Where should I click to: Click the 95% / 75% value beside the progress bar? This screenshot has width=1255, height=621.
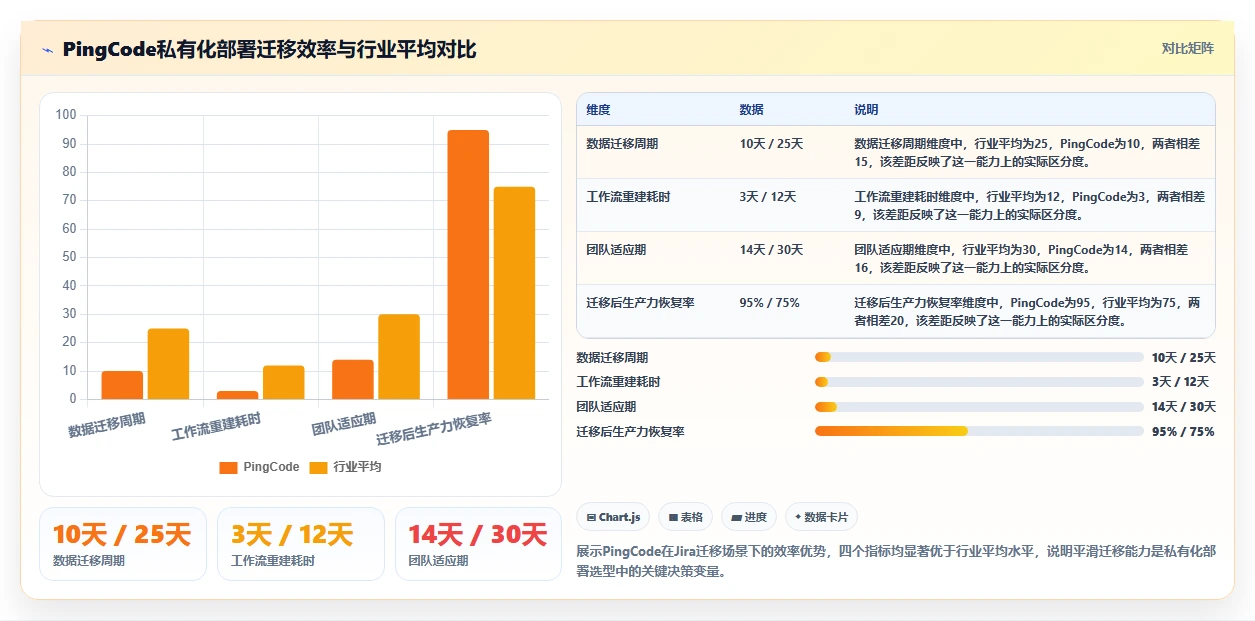(1183, 431)
